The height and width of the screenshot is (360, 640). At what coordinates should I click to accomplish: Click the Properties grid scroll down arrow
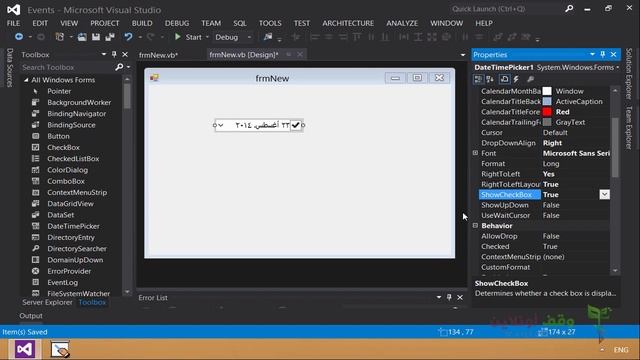(615, 271)
